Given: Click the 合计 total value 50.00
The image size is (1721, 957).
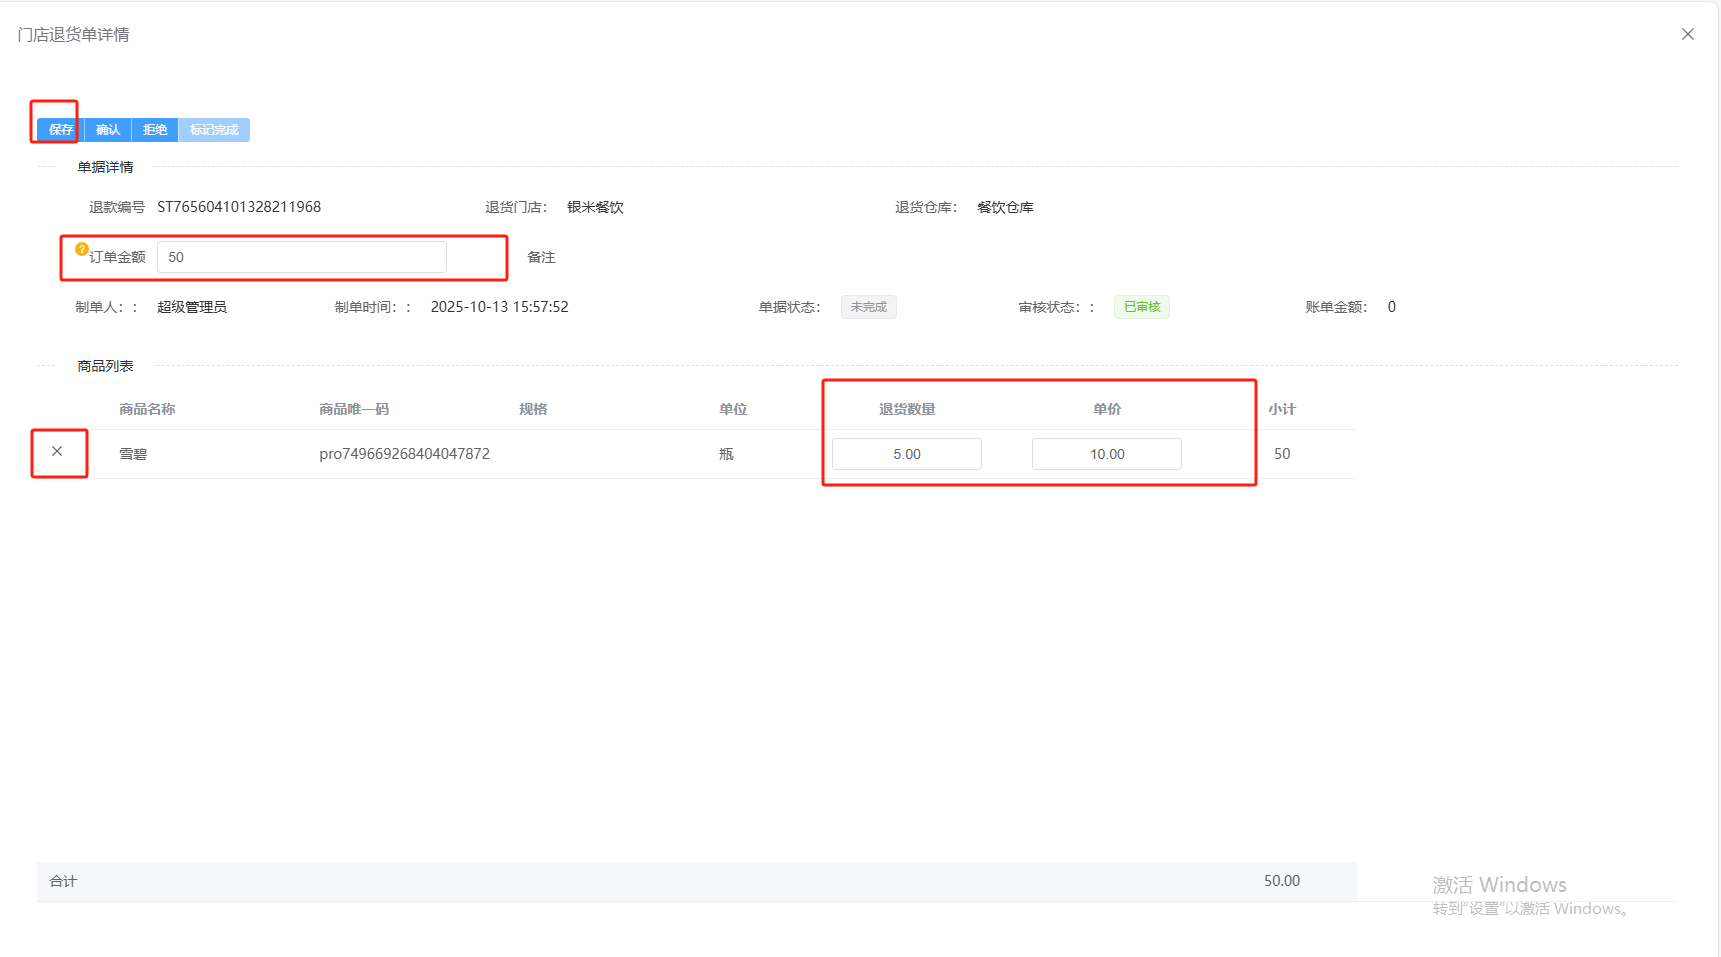Looking at the screenshot, I should (1281, 881).
